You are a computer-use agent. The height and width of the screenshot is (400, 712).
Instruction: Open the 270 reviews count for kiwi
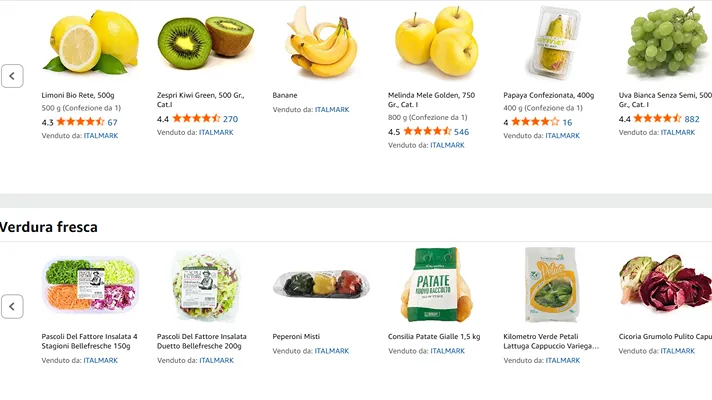[x=230, y=119]
